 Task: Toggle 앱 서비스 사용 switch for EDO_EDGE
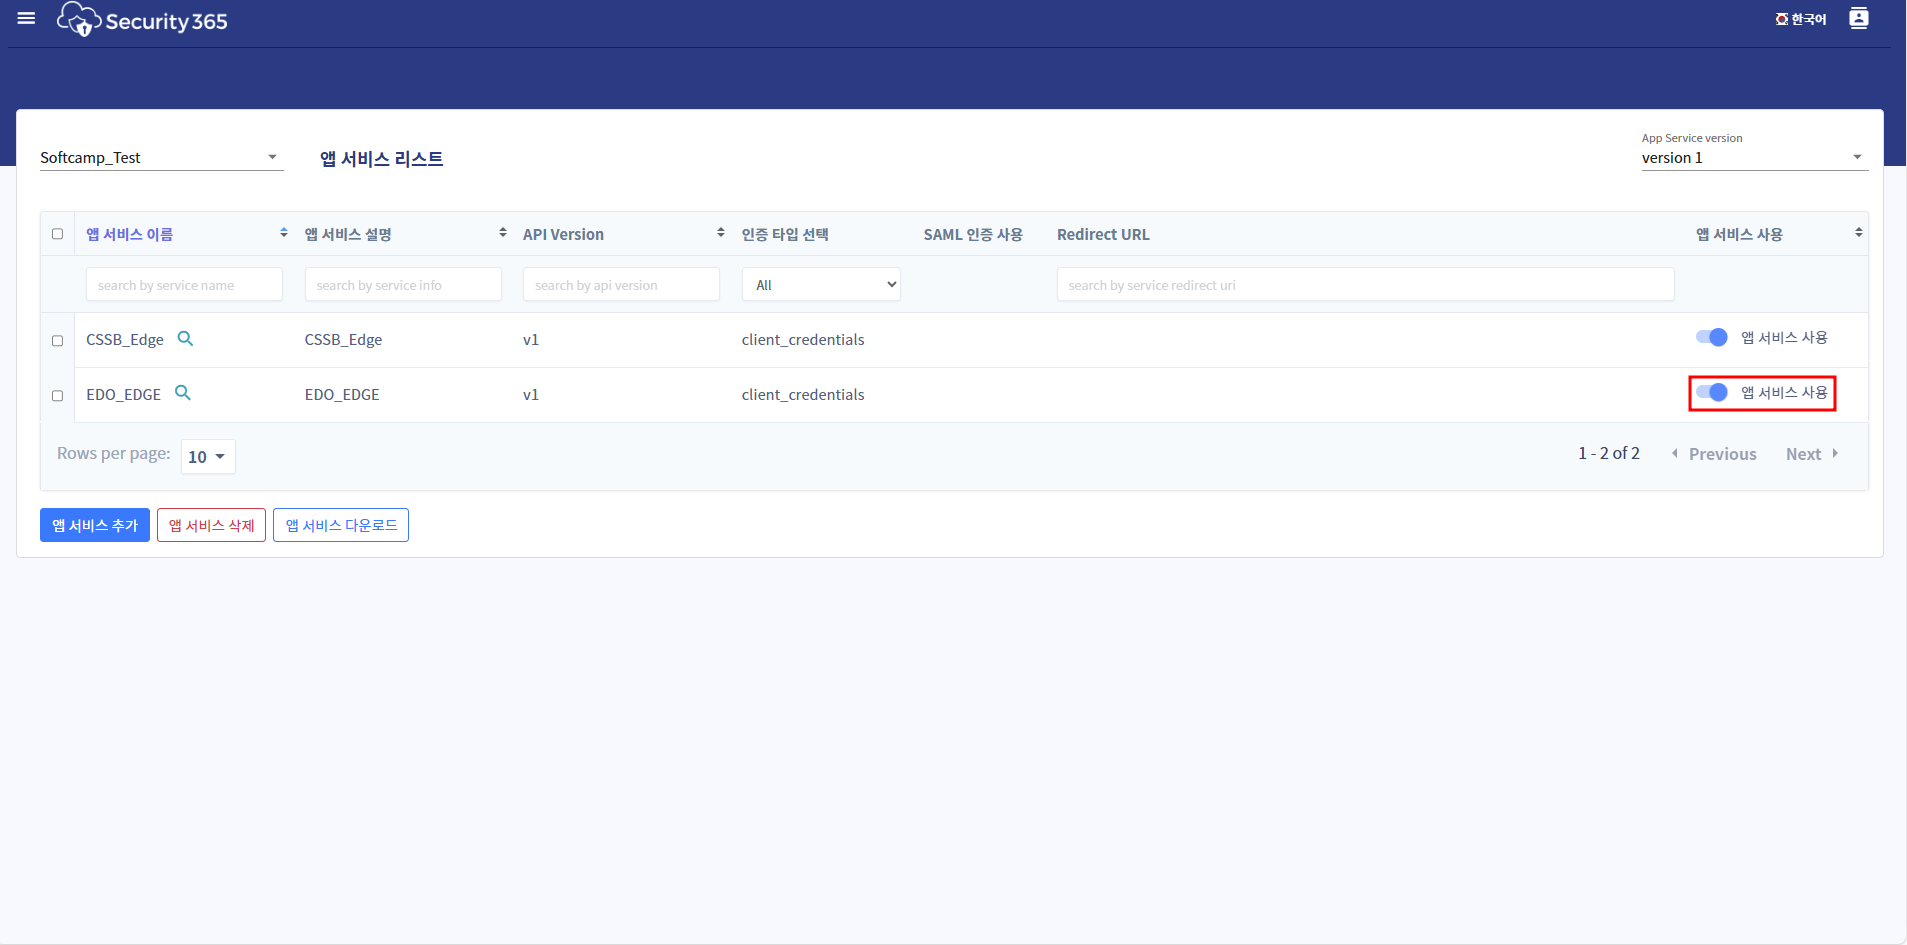[1711, 393]
